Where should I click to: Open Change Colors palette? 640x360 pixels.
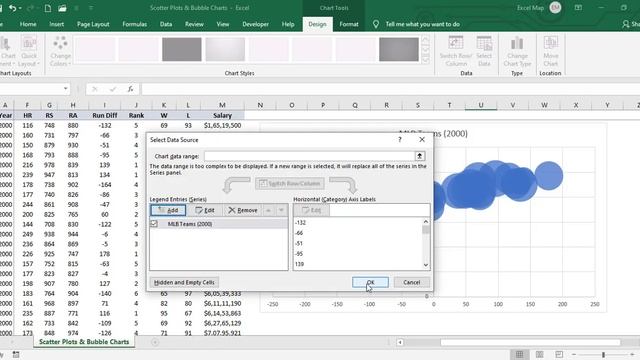point(60,52)
